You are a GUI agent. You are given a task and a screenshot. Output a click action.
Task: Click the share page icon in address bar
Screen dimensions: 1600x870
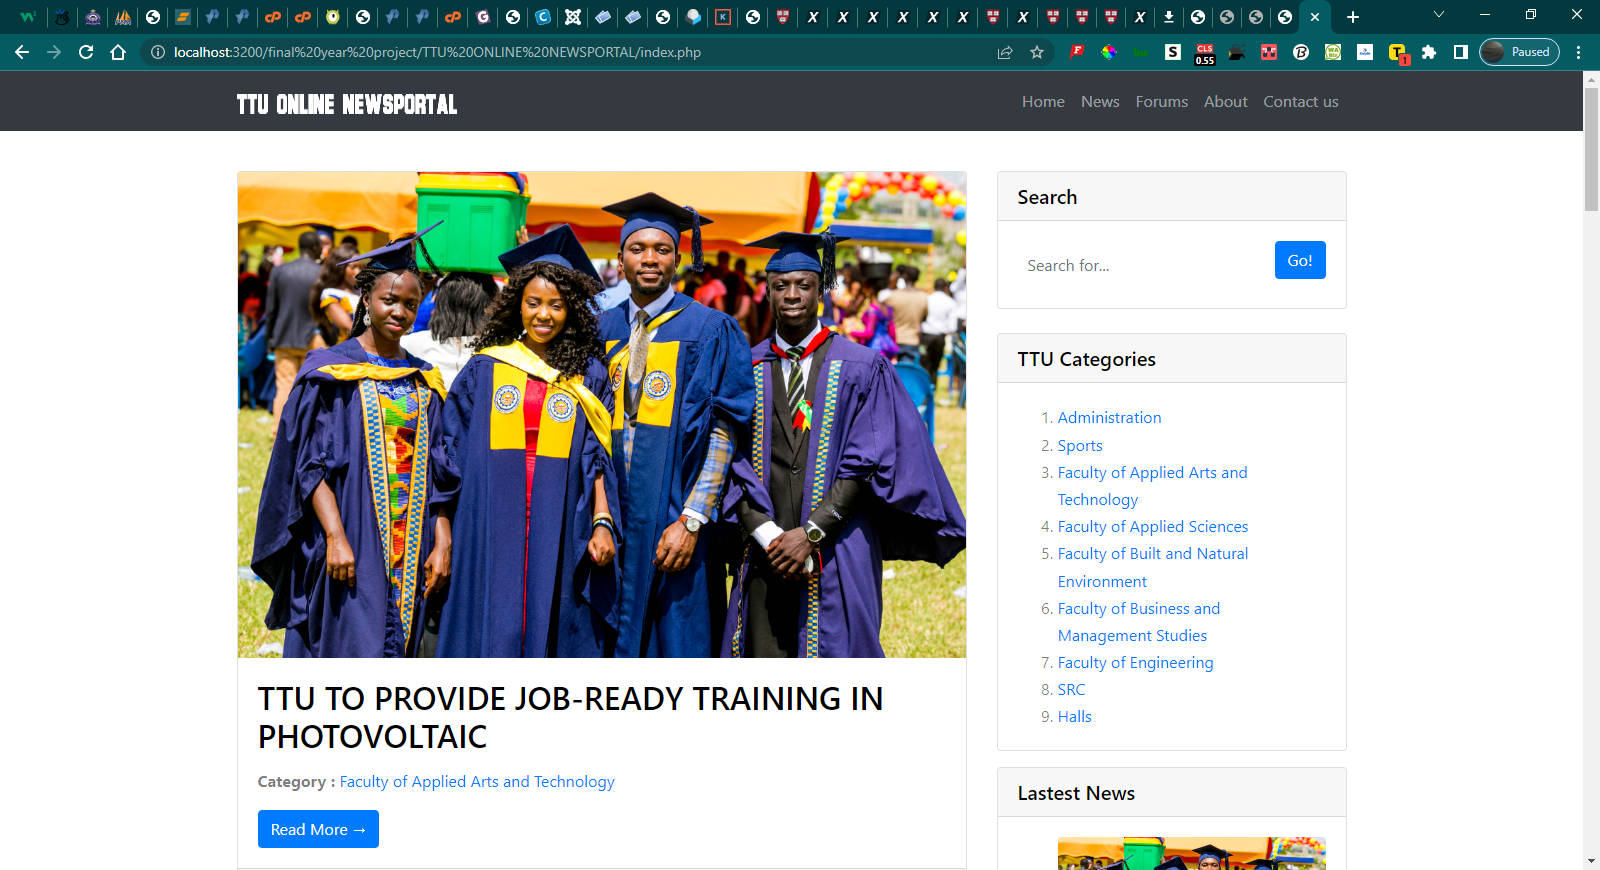tap(1005, 52)
